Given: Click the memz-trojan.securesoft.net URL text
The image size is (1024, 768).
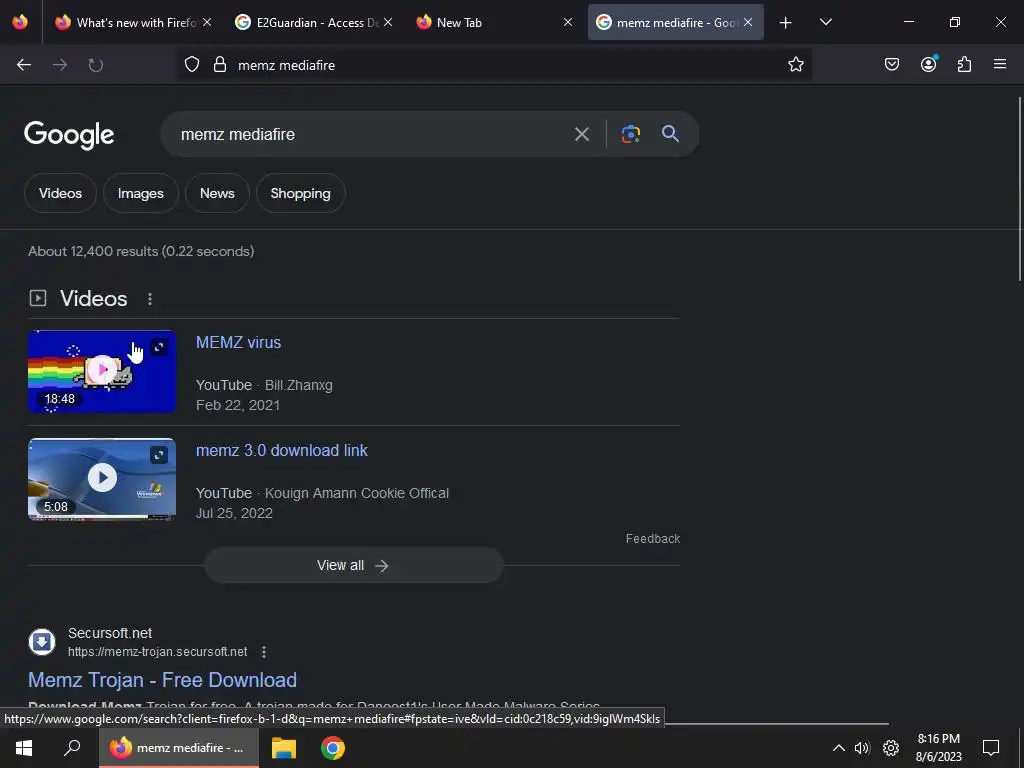Looking at the screenshot, I should pos(157,652).
